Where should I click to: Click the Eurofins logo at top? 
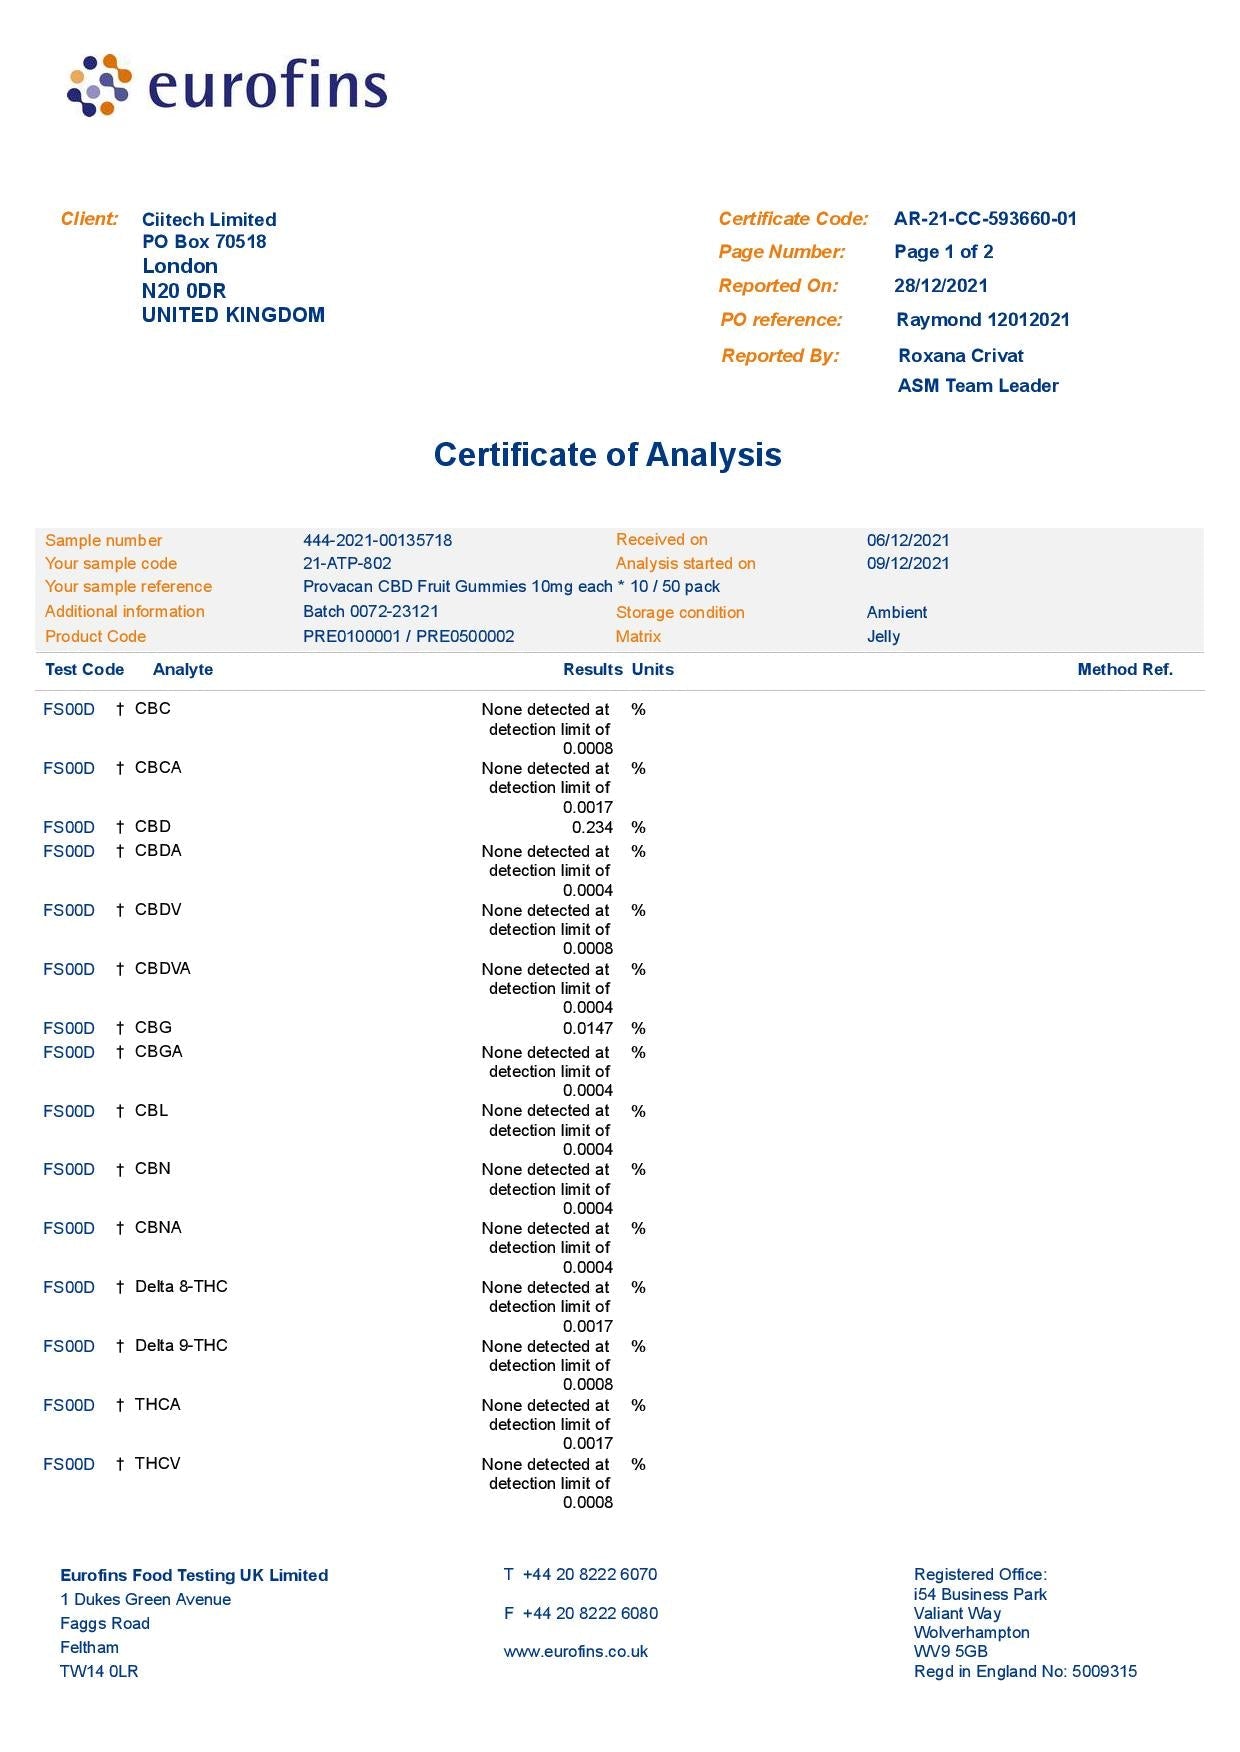click(227, 85)
